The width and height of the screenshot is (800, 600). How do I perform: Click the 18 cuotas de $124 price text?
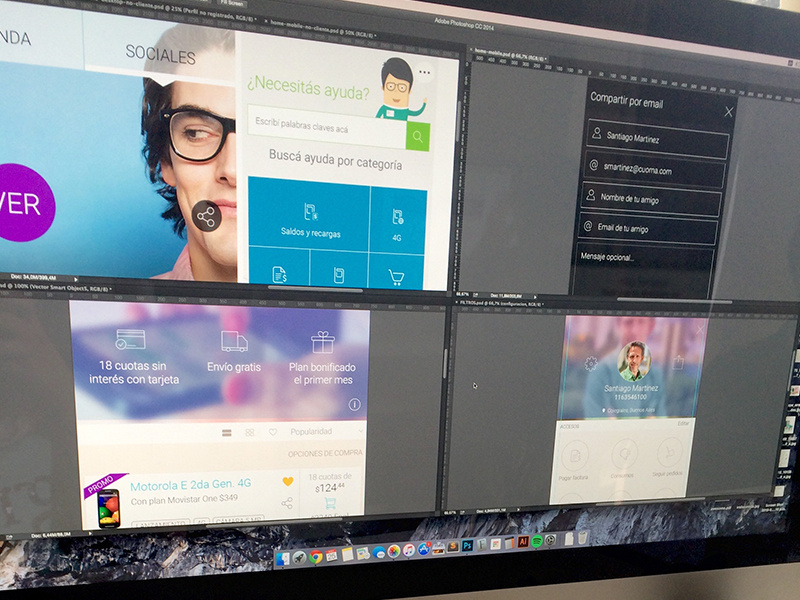coord(330,482)
